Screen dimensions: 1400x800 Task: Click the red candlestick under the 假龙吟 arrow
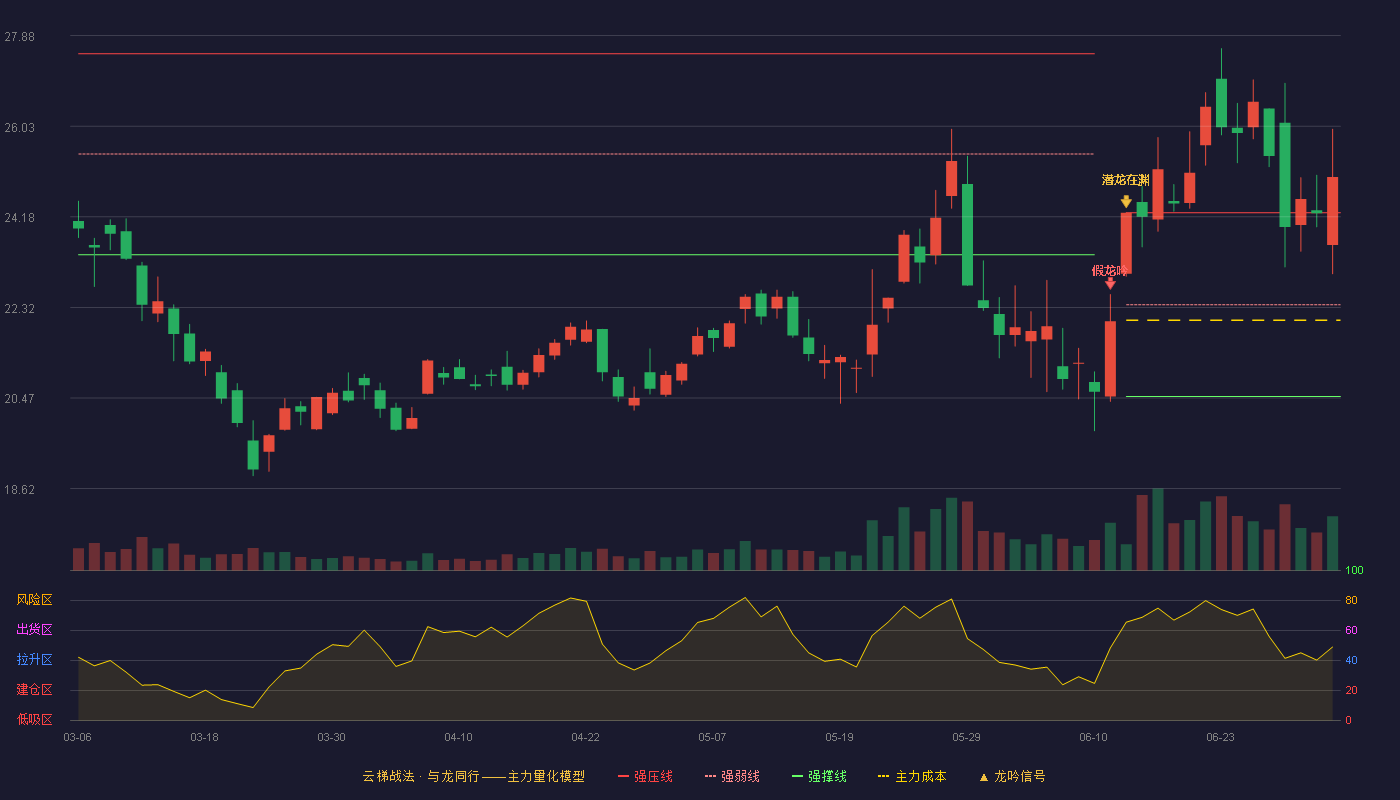click(1110, 358)
